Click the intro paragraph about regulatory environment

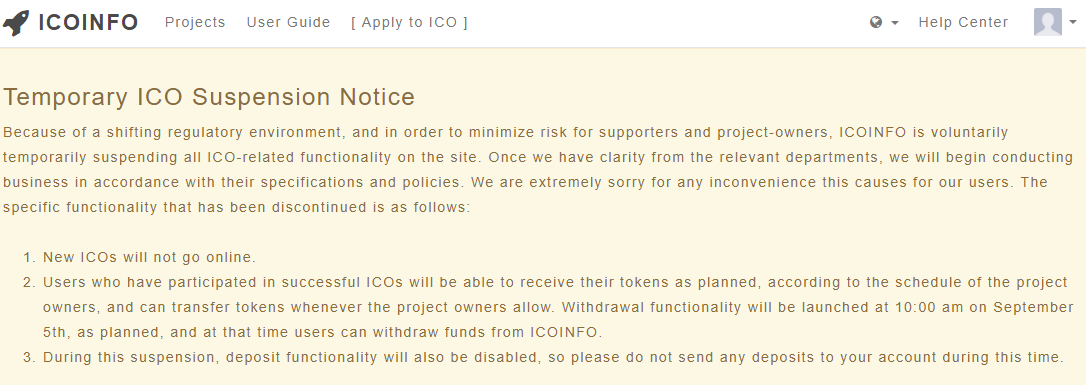coord(539,170)
